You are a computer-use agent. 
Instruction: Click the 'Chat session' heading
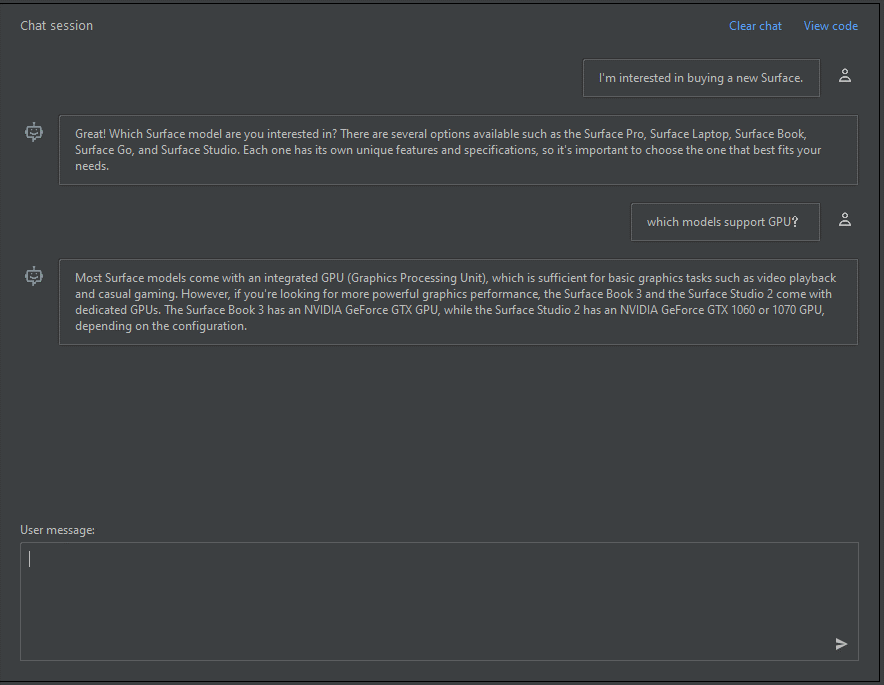pos(56,25)
